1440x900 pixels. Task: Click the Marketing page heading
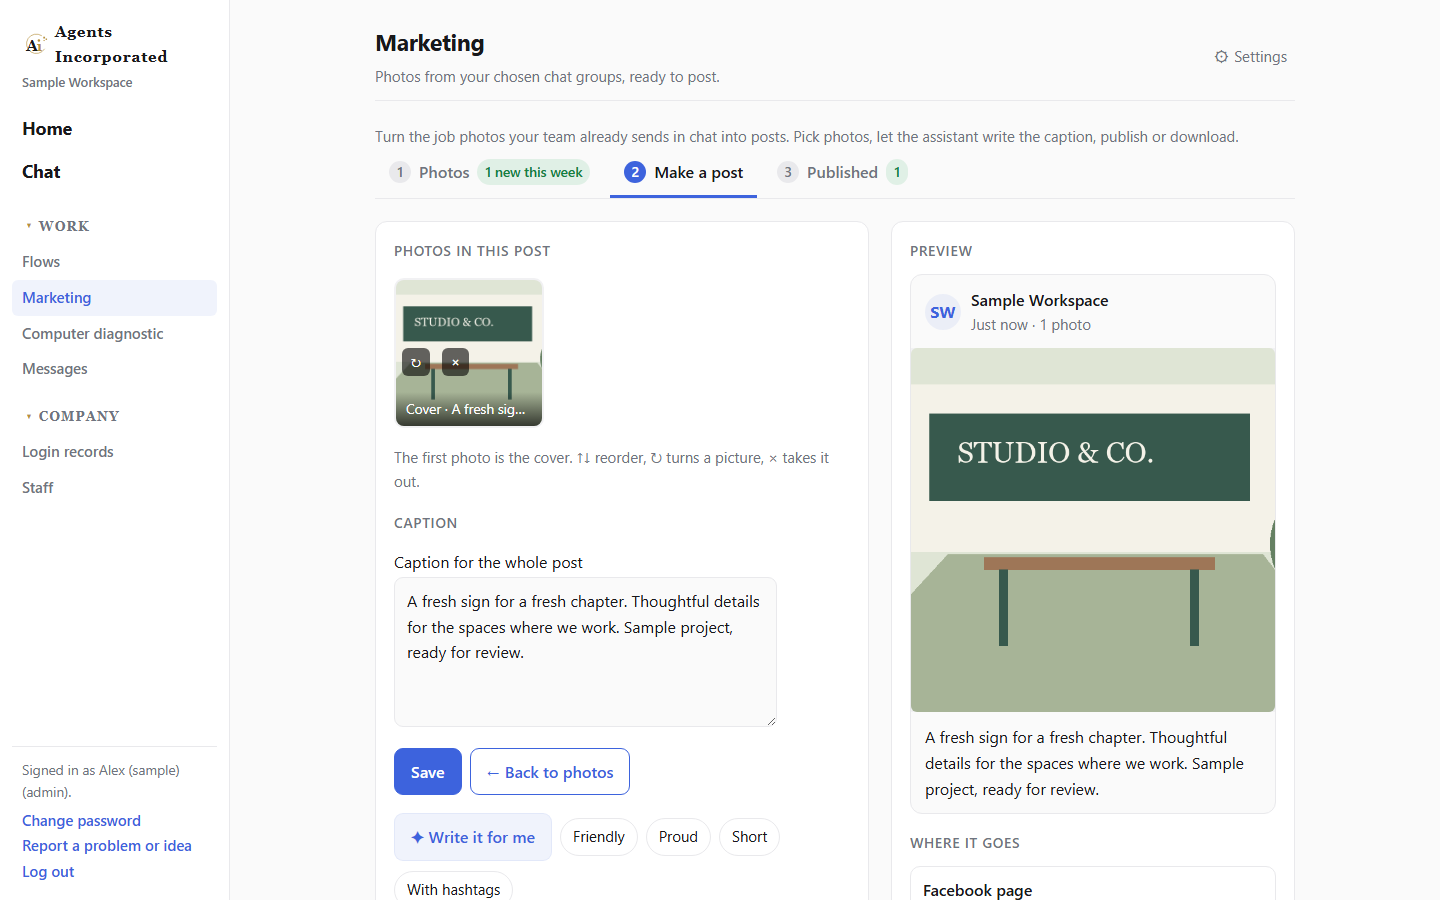tap(430, 43)
